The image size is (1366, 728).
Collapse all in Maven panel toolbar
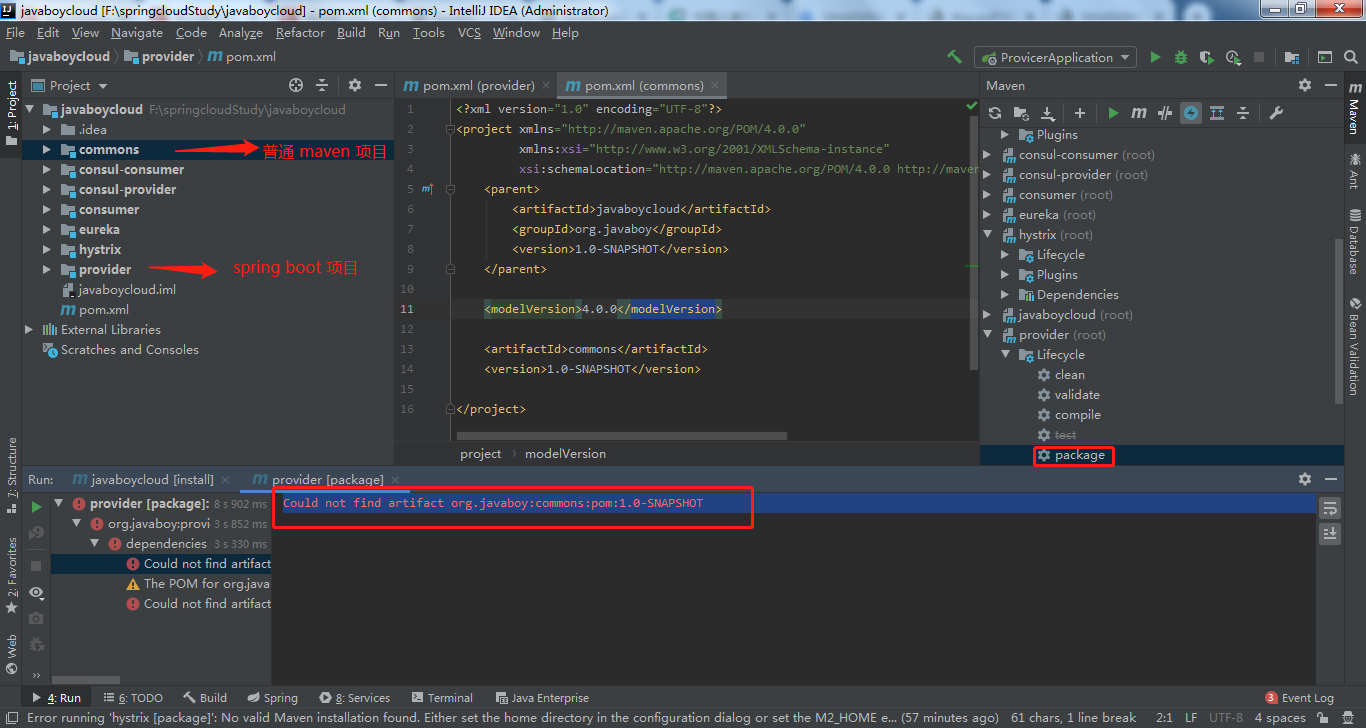[x=1243, y=113]
